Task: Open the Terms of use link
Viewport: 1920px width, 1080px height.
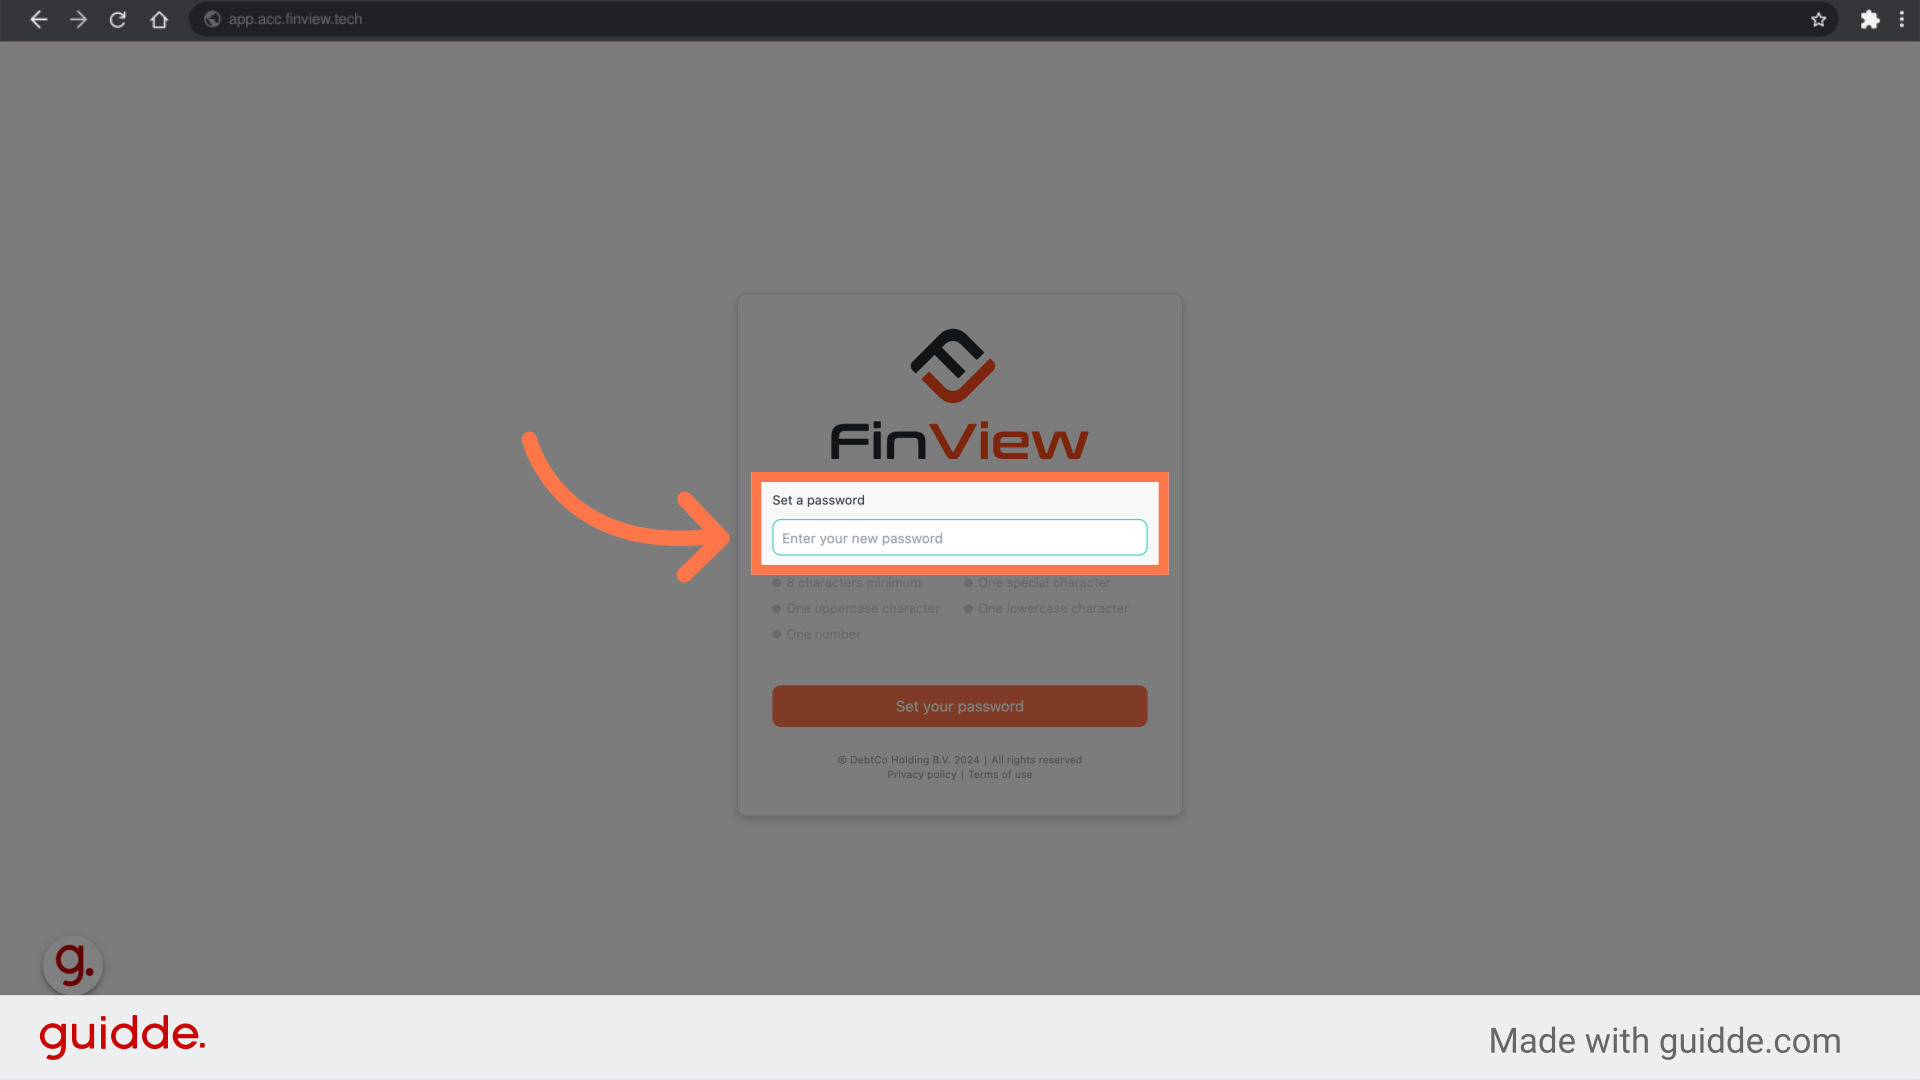Action: pyautogui.click(x=1001, y=774)
